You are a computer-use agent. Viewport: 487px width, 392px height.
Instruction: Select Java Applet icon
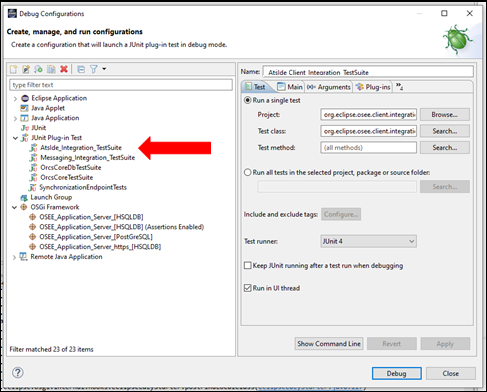click(x=24, y=108)
